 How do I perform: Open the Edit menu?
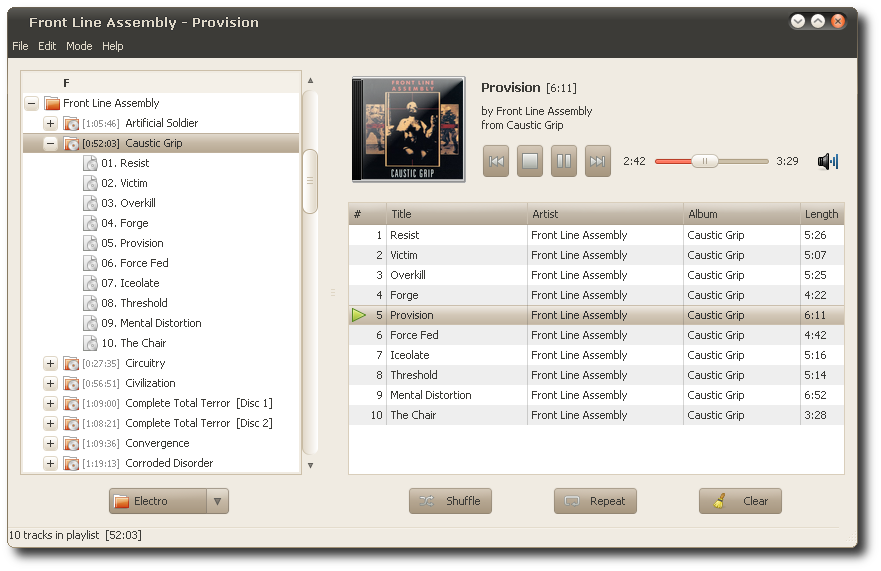47,46
